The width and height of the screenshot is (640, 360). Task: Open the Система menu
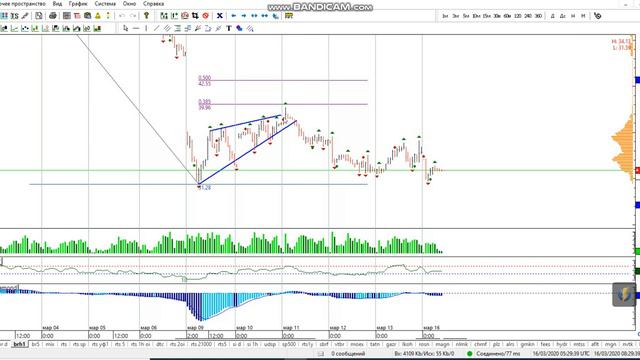pyautogui.click(x=105, y=4)
